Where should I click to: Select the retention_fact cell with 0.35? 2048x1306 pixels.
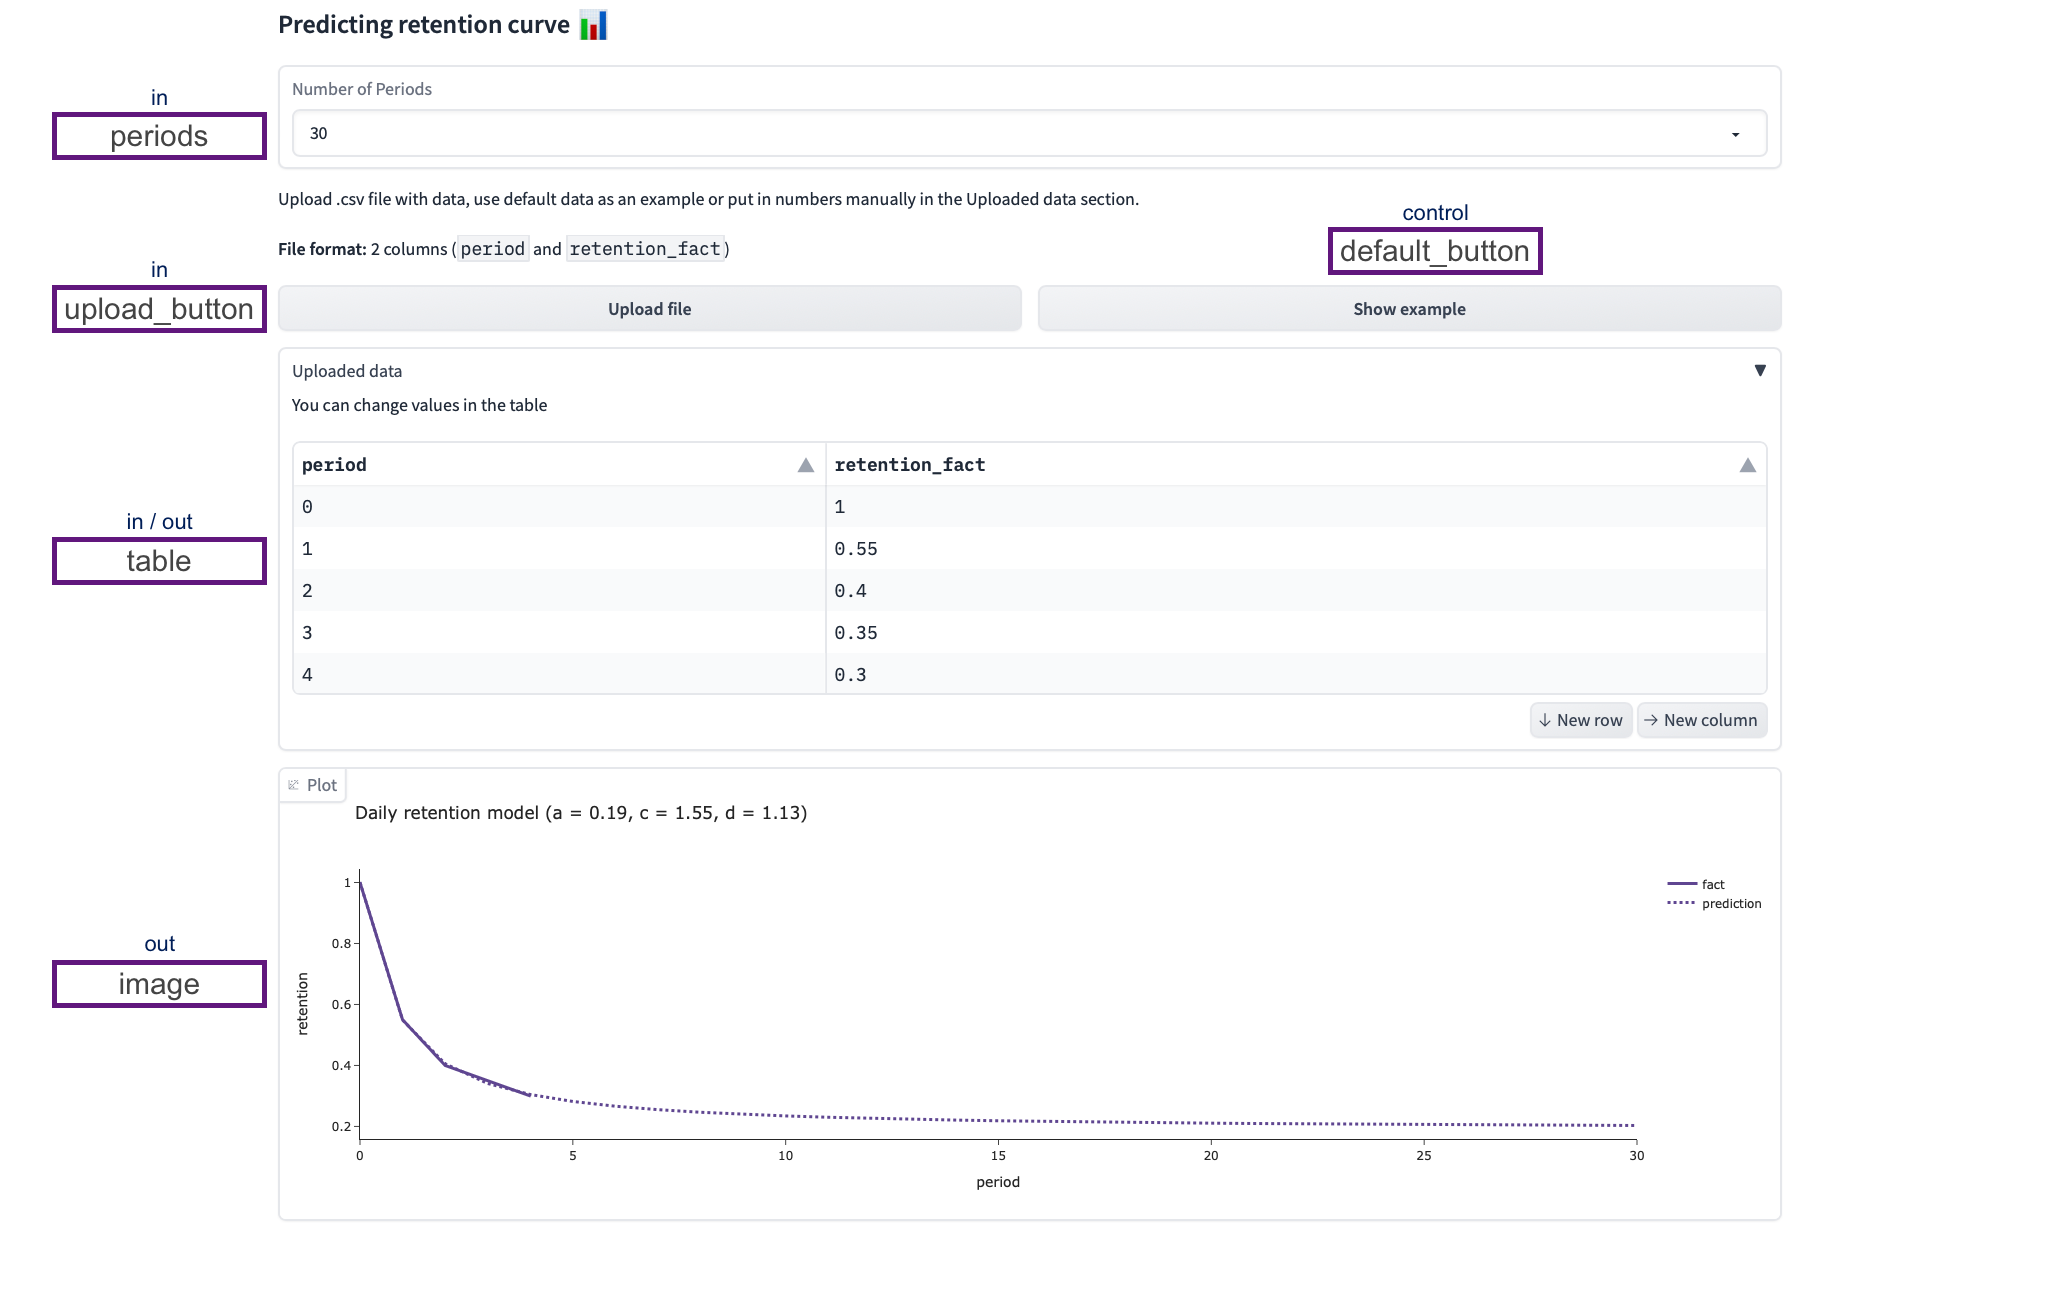(x=1296, y=633)
